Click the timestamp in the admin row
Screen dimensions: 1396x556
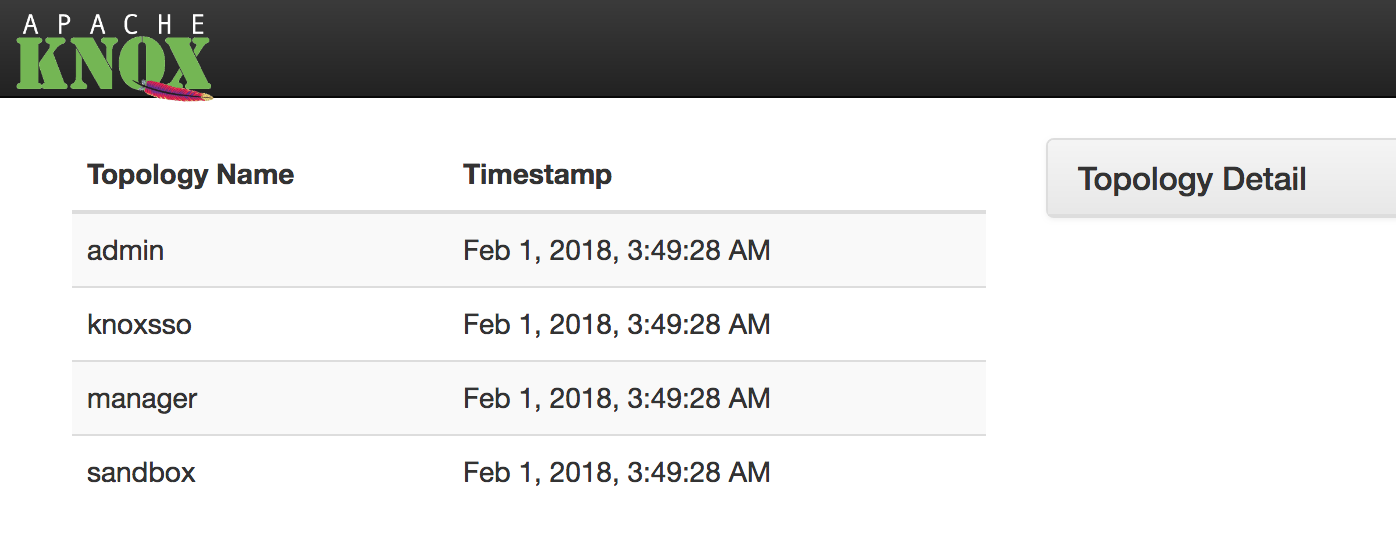[616, 250]
